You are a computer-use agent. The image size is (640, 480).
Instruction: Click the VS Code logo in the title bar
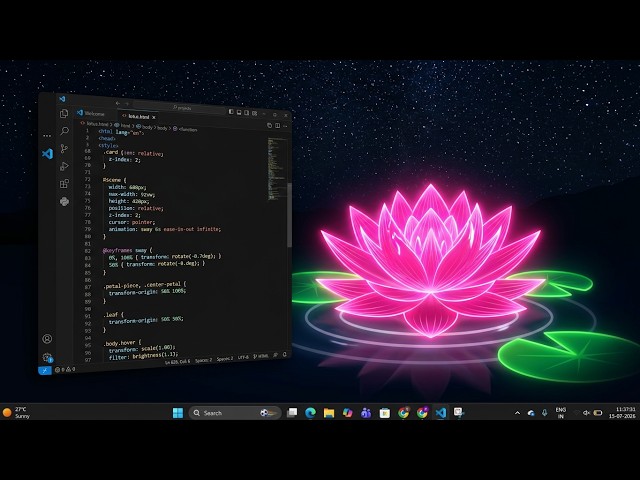pyautogui.click(x=62, y=98)
